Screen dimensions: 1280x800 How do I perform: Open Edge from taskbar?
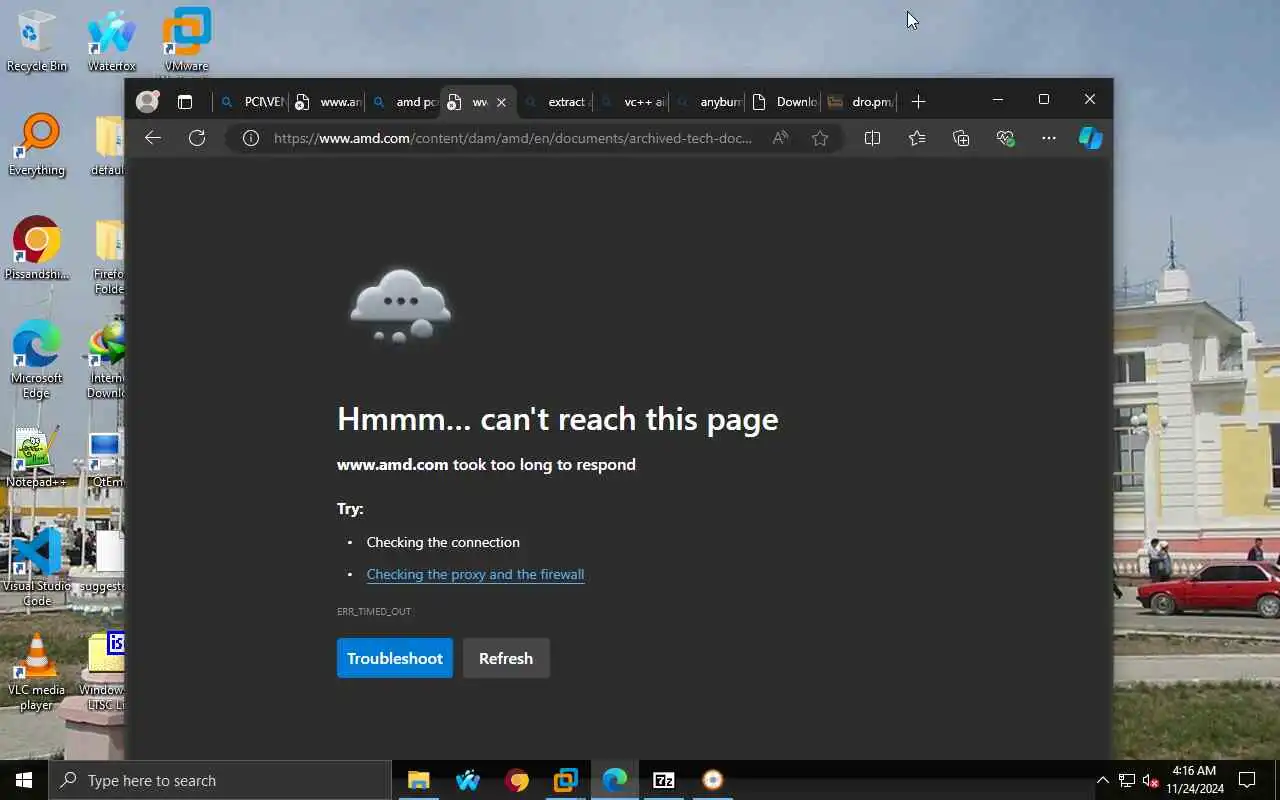615,780
